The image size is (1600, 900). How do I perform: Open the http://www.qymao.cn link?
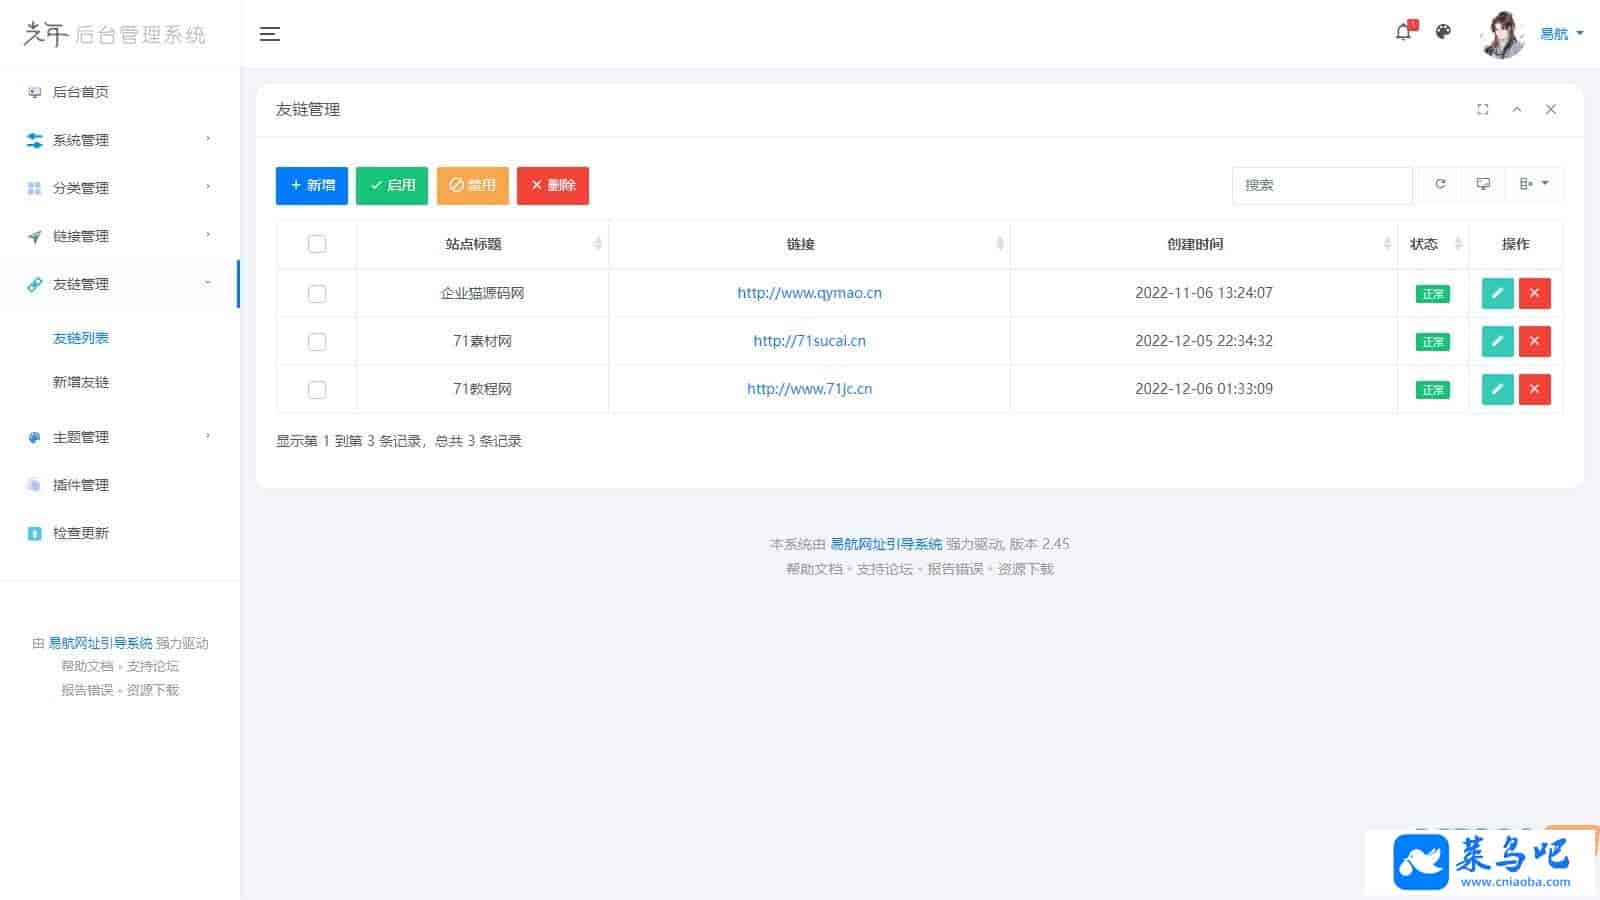(x=809, y=293)
